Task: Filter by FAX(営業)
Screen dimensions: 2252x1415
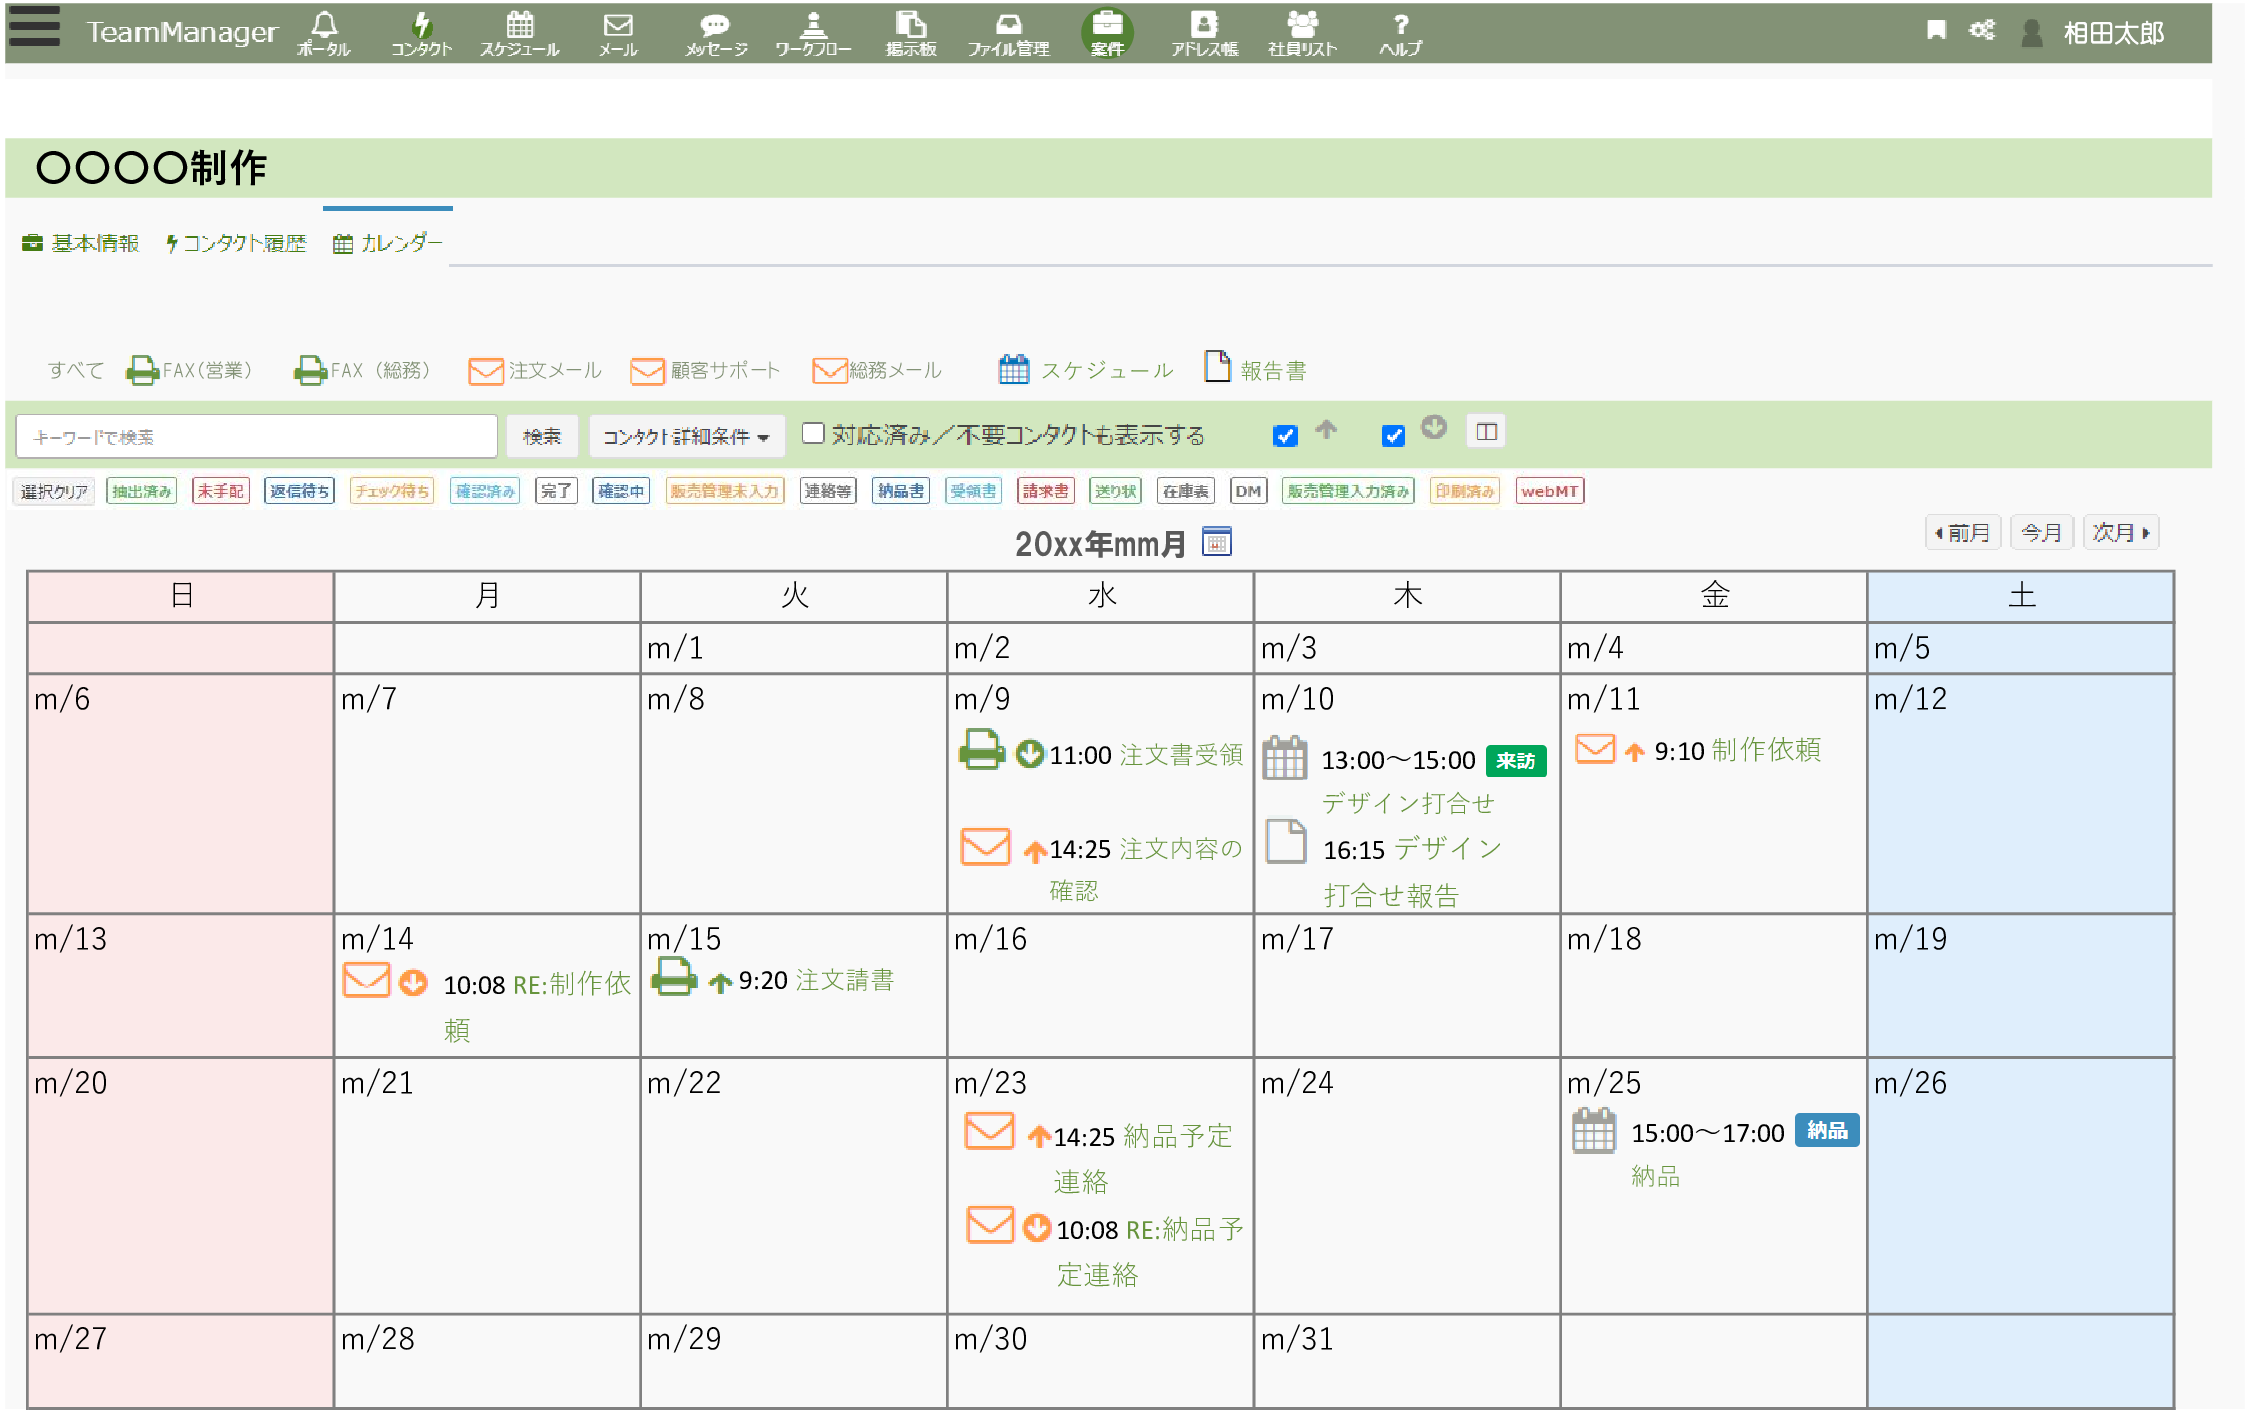Action: (x=188, y=371)
